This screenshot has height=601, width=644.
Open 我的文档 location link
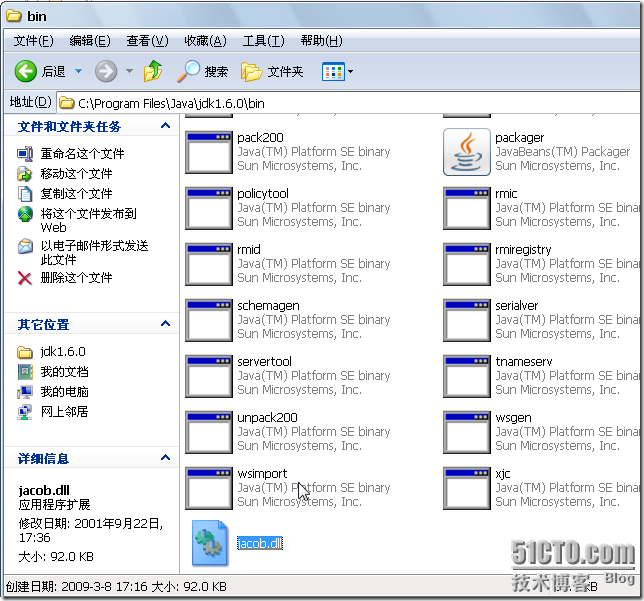point(64,372)
